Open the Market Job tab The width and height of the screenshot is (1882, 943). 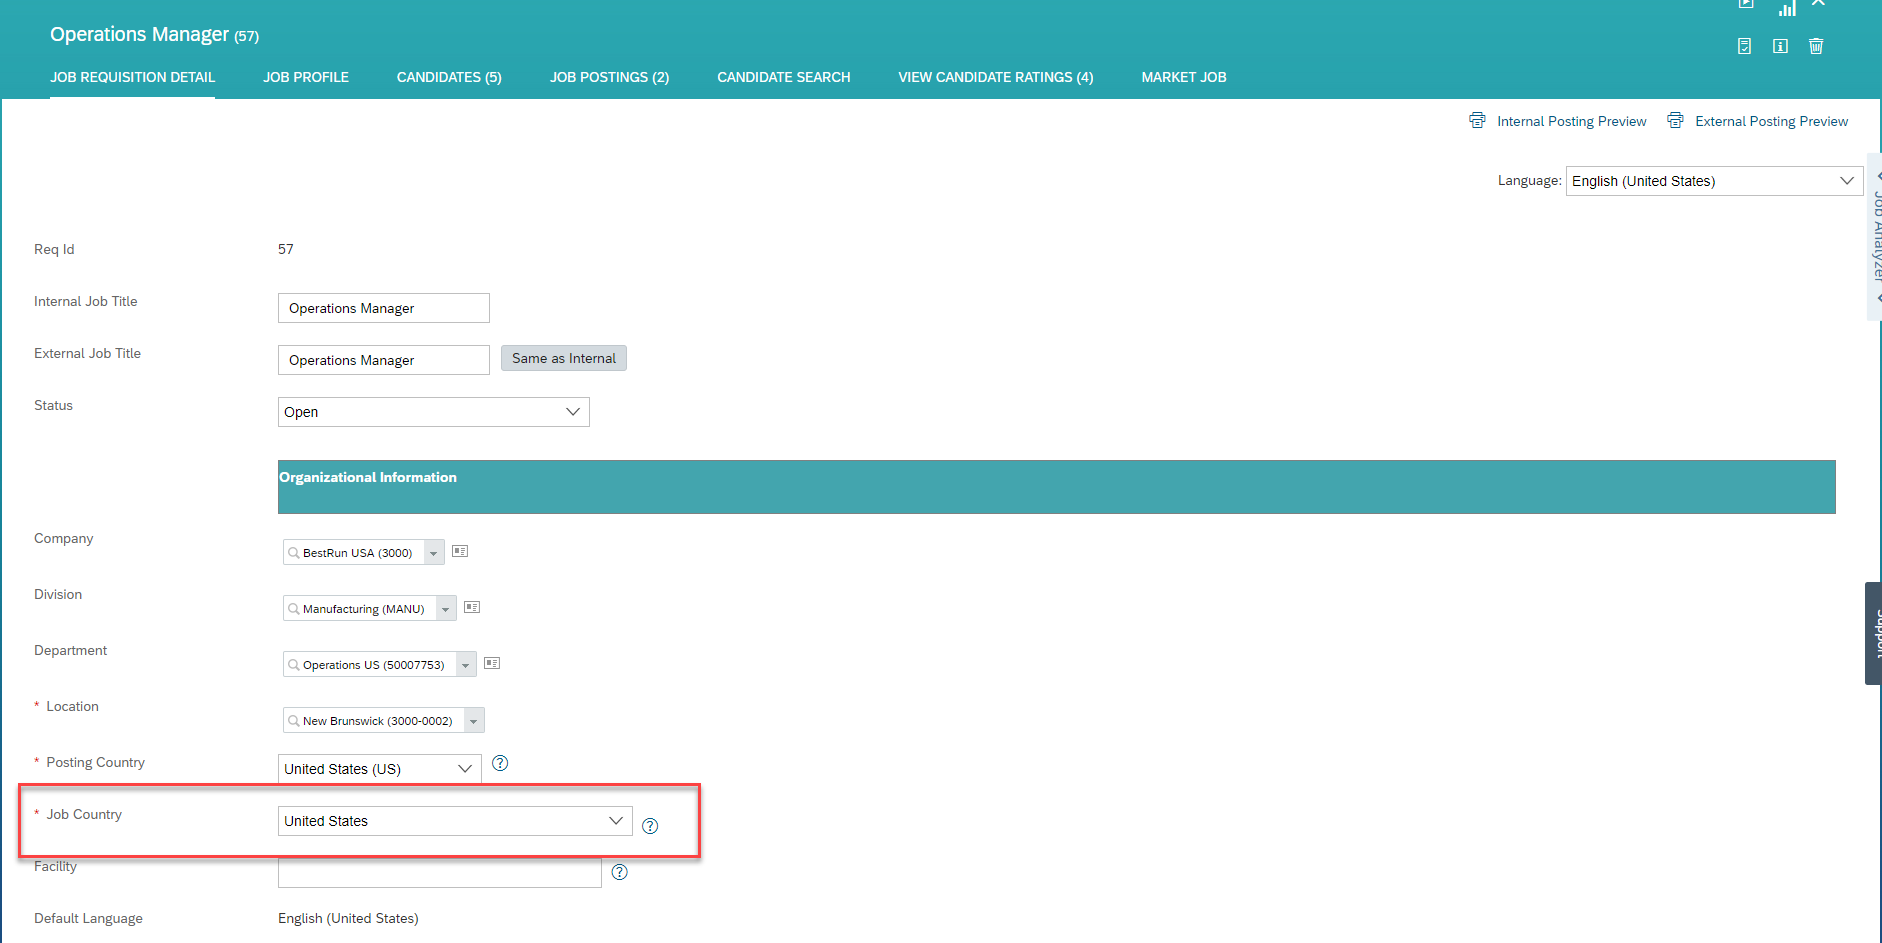(1184, 77)
